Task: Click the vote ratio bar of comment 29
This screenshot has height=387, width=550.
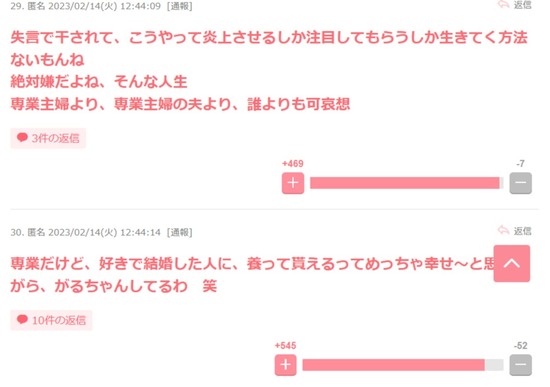Action: [x=407, y=183]
